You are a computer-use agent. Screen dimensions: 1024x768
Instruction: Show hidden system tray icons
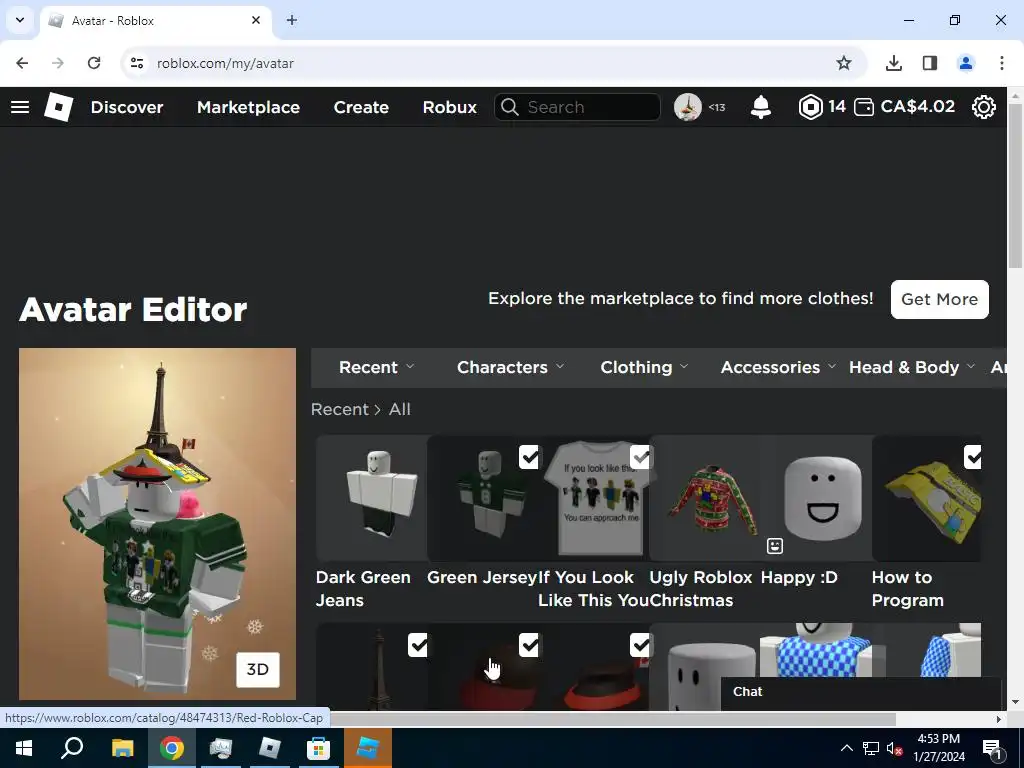pyautogui.click(x=846, y=748)
